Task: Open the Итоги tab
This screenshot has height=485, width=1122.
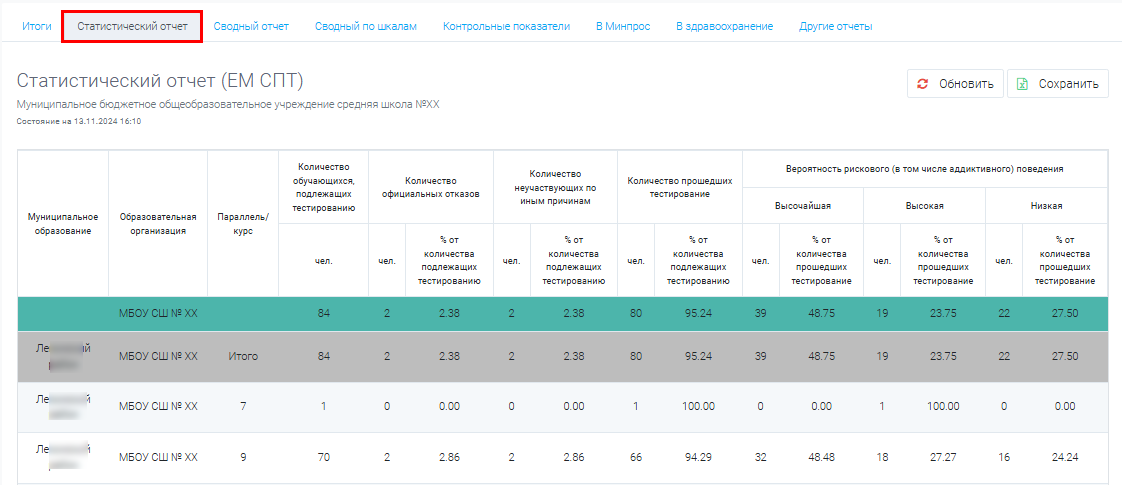Action: (36, 26)
